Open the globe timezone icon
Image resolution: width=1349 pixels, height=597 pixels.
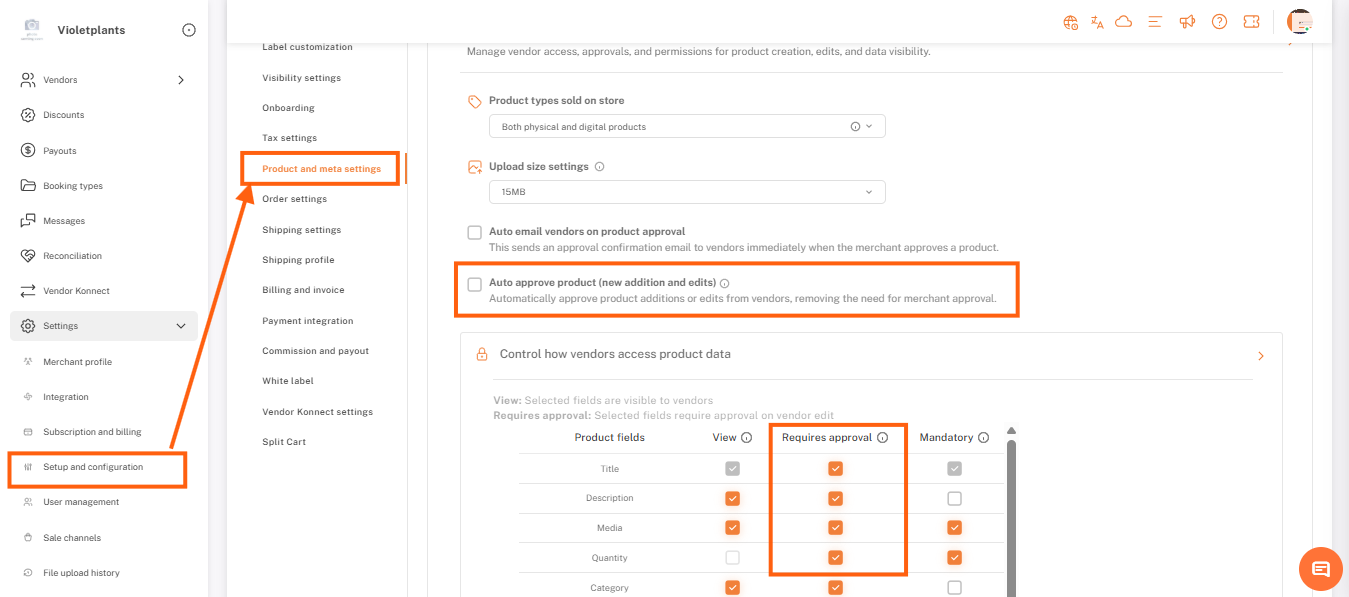point(1071,22)
